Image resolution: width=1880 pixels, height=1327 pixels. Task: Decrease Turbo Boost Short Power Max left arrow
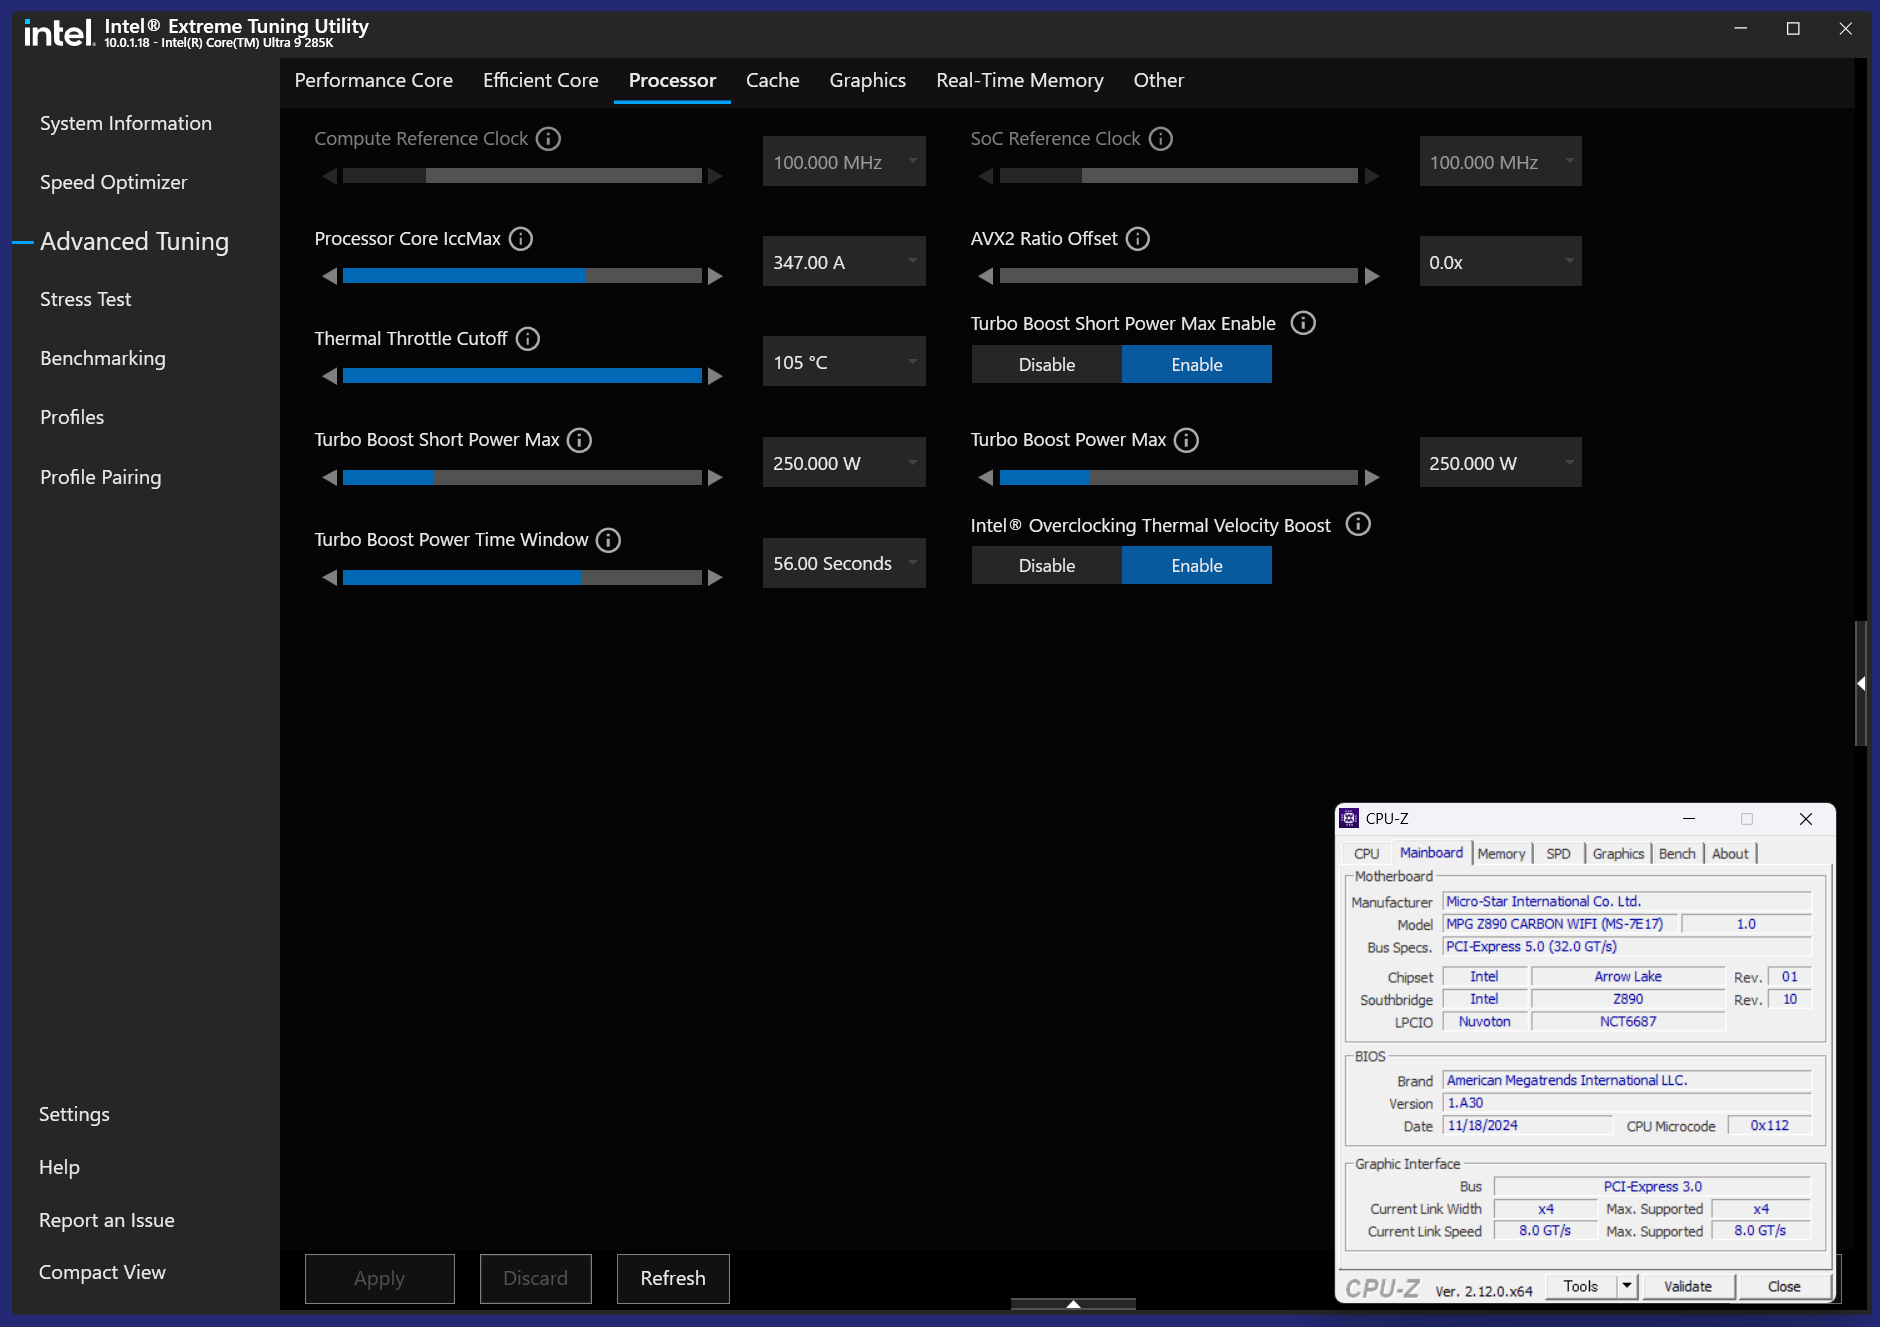pos(330,478)
